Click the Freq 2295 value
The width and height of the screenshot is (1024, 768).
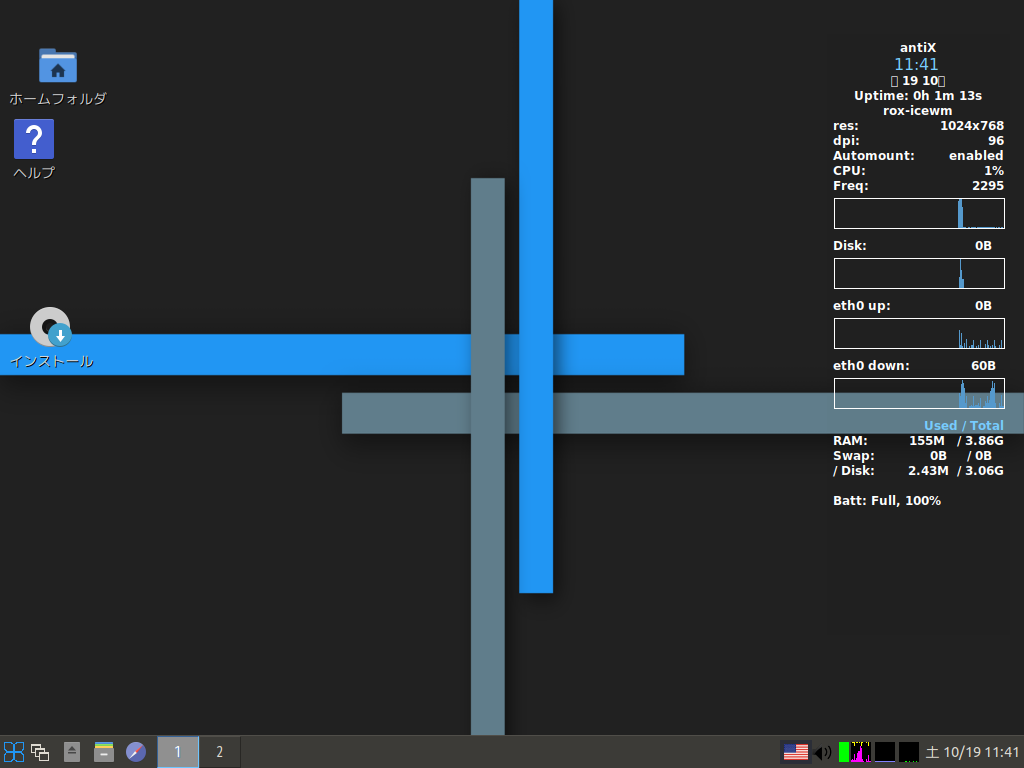987,185
